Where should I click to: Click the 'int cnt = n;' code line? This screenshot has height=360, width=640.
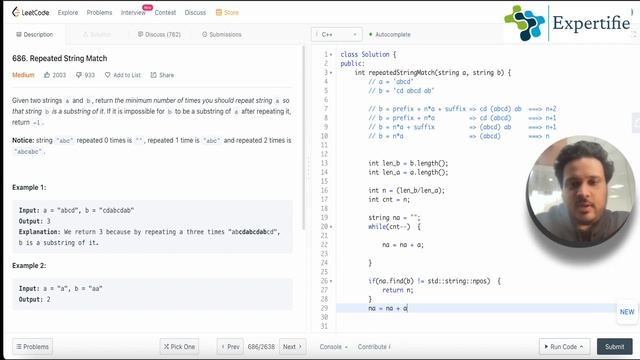pyautogui.click(x=389, y=200)
